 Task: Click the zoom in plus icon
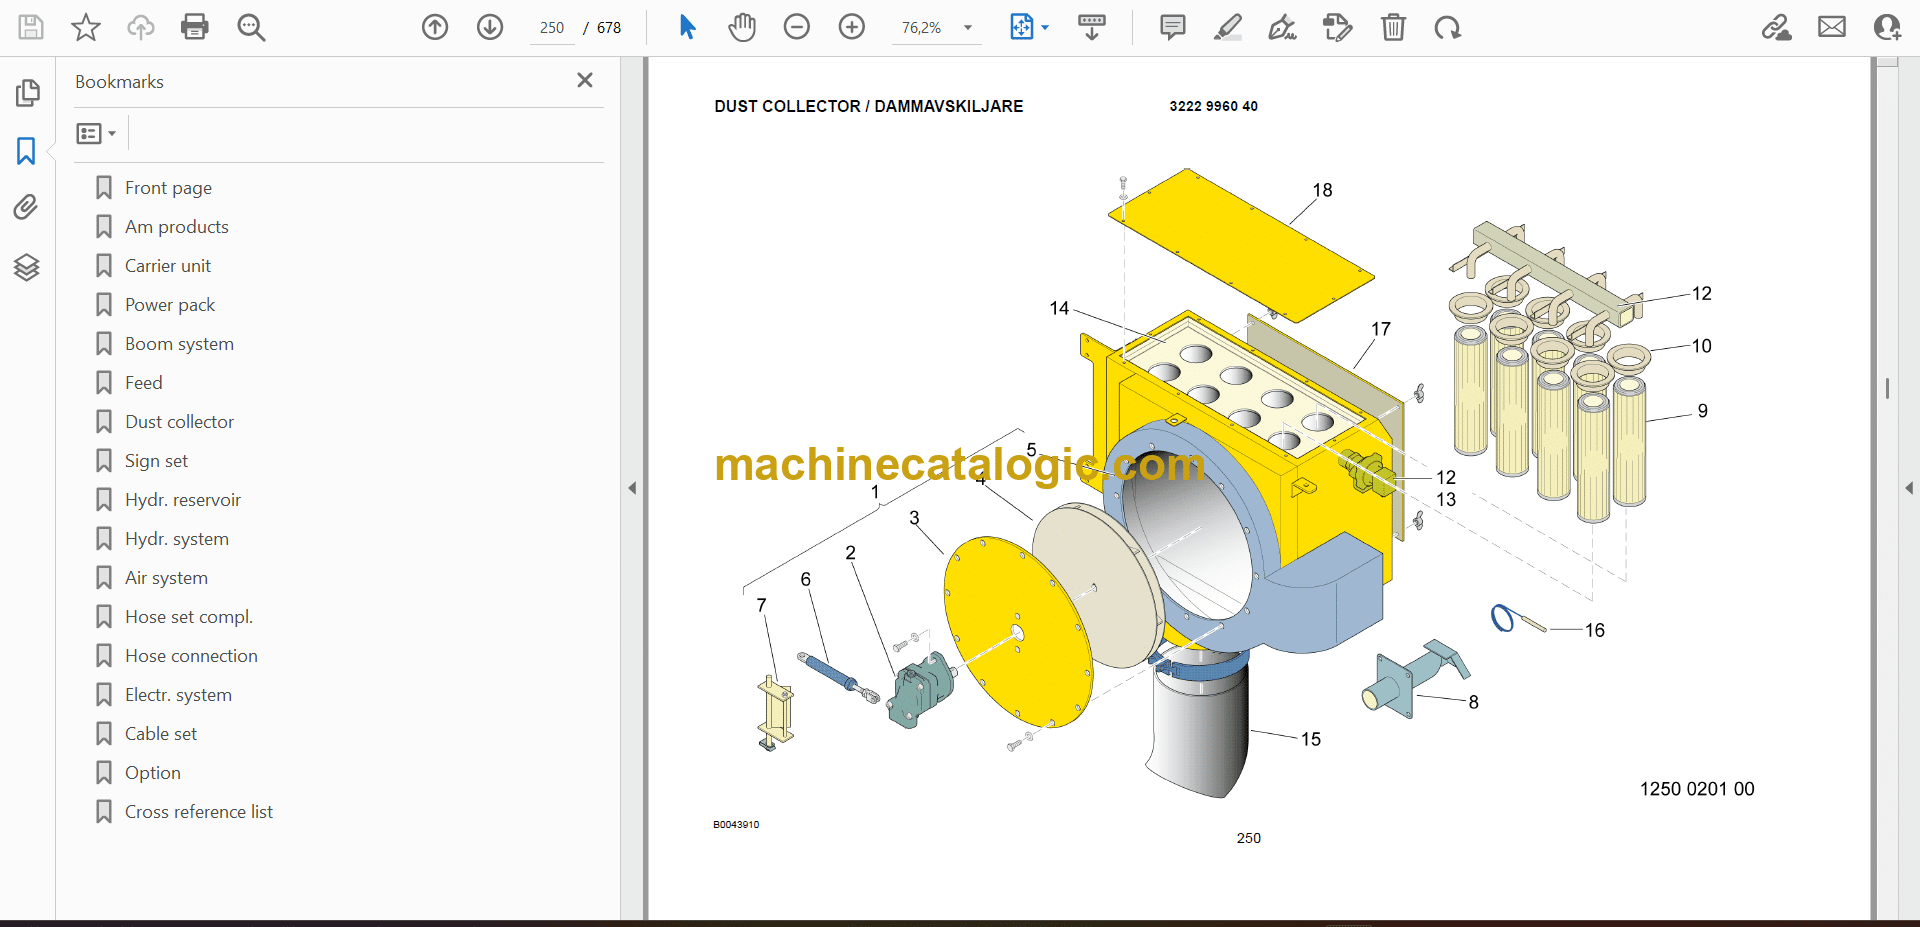coord(852,27)
